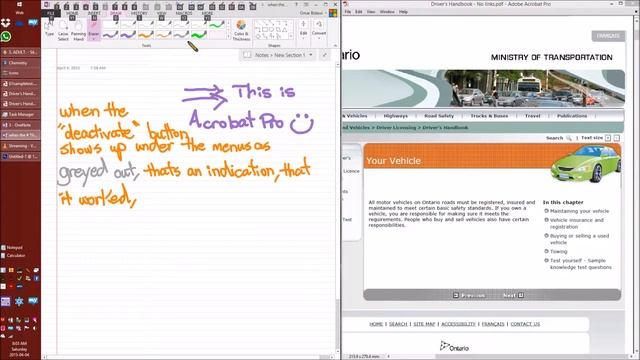The width and height of the screenshot is (640, 360).
Task: Click the Highways navigation tab
Action: pyautogui.click(x=396, y=116)
